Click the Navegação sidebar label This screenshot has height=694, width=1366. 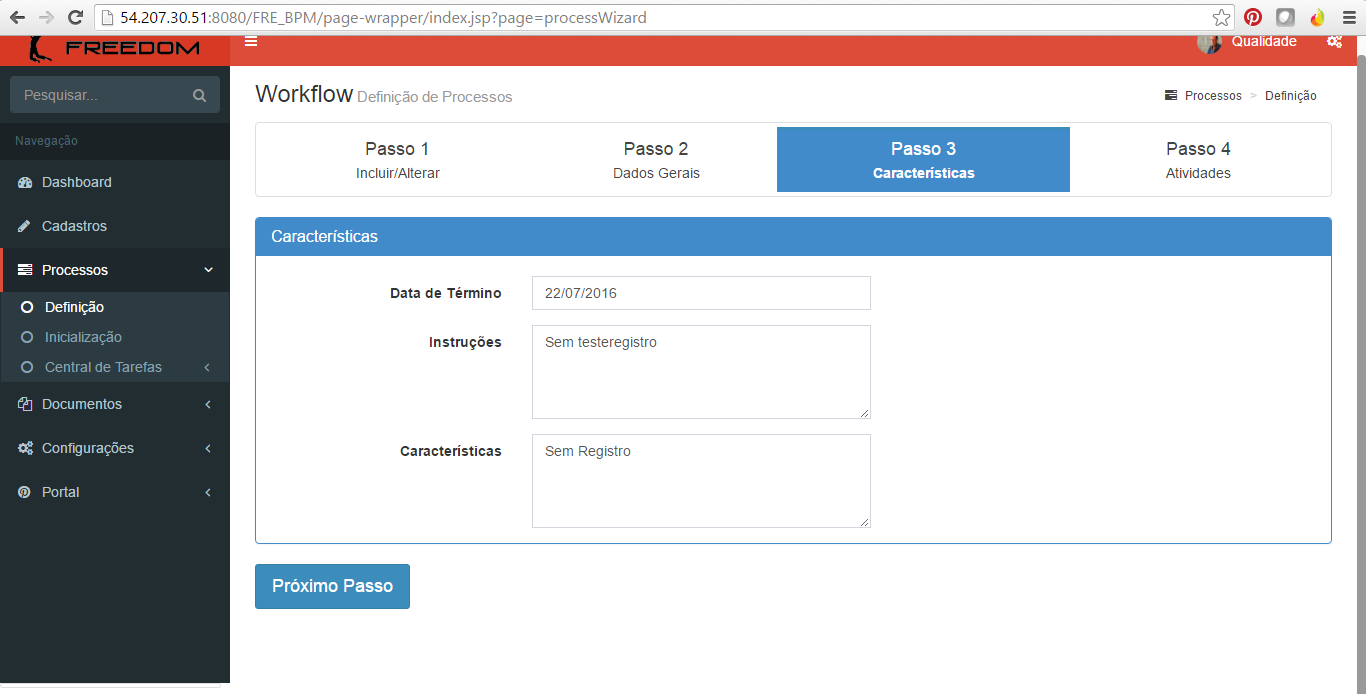[46, 141]
